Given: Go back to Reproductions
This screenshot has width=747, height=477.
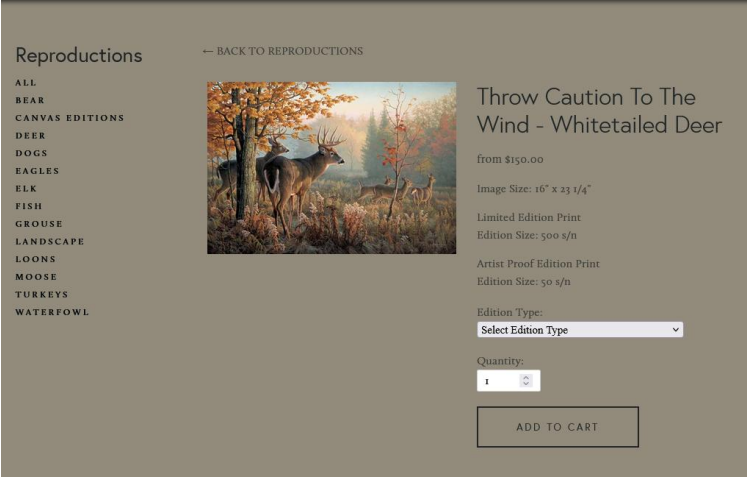Looking at the screenshot, I should [283, 51].
